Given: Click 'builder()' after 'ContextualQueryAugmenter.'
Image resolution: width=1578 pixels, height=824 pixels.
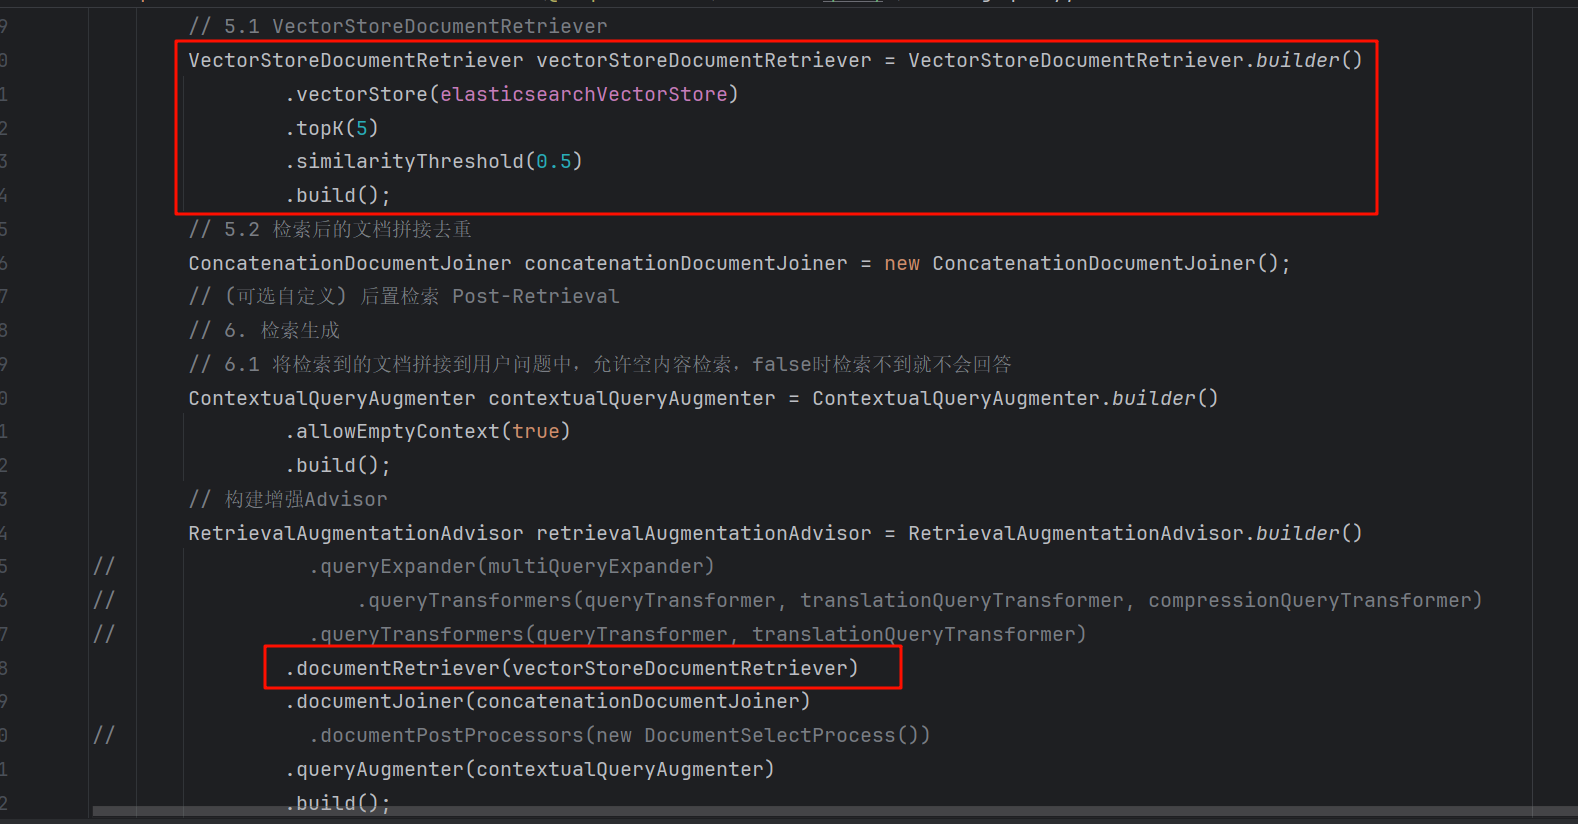Looking at the screenshot, I should (x=1165, y=398).
